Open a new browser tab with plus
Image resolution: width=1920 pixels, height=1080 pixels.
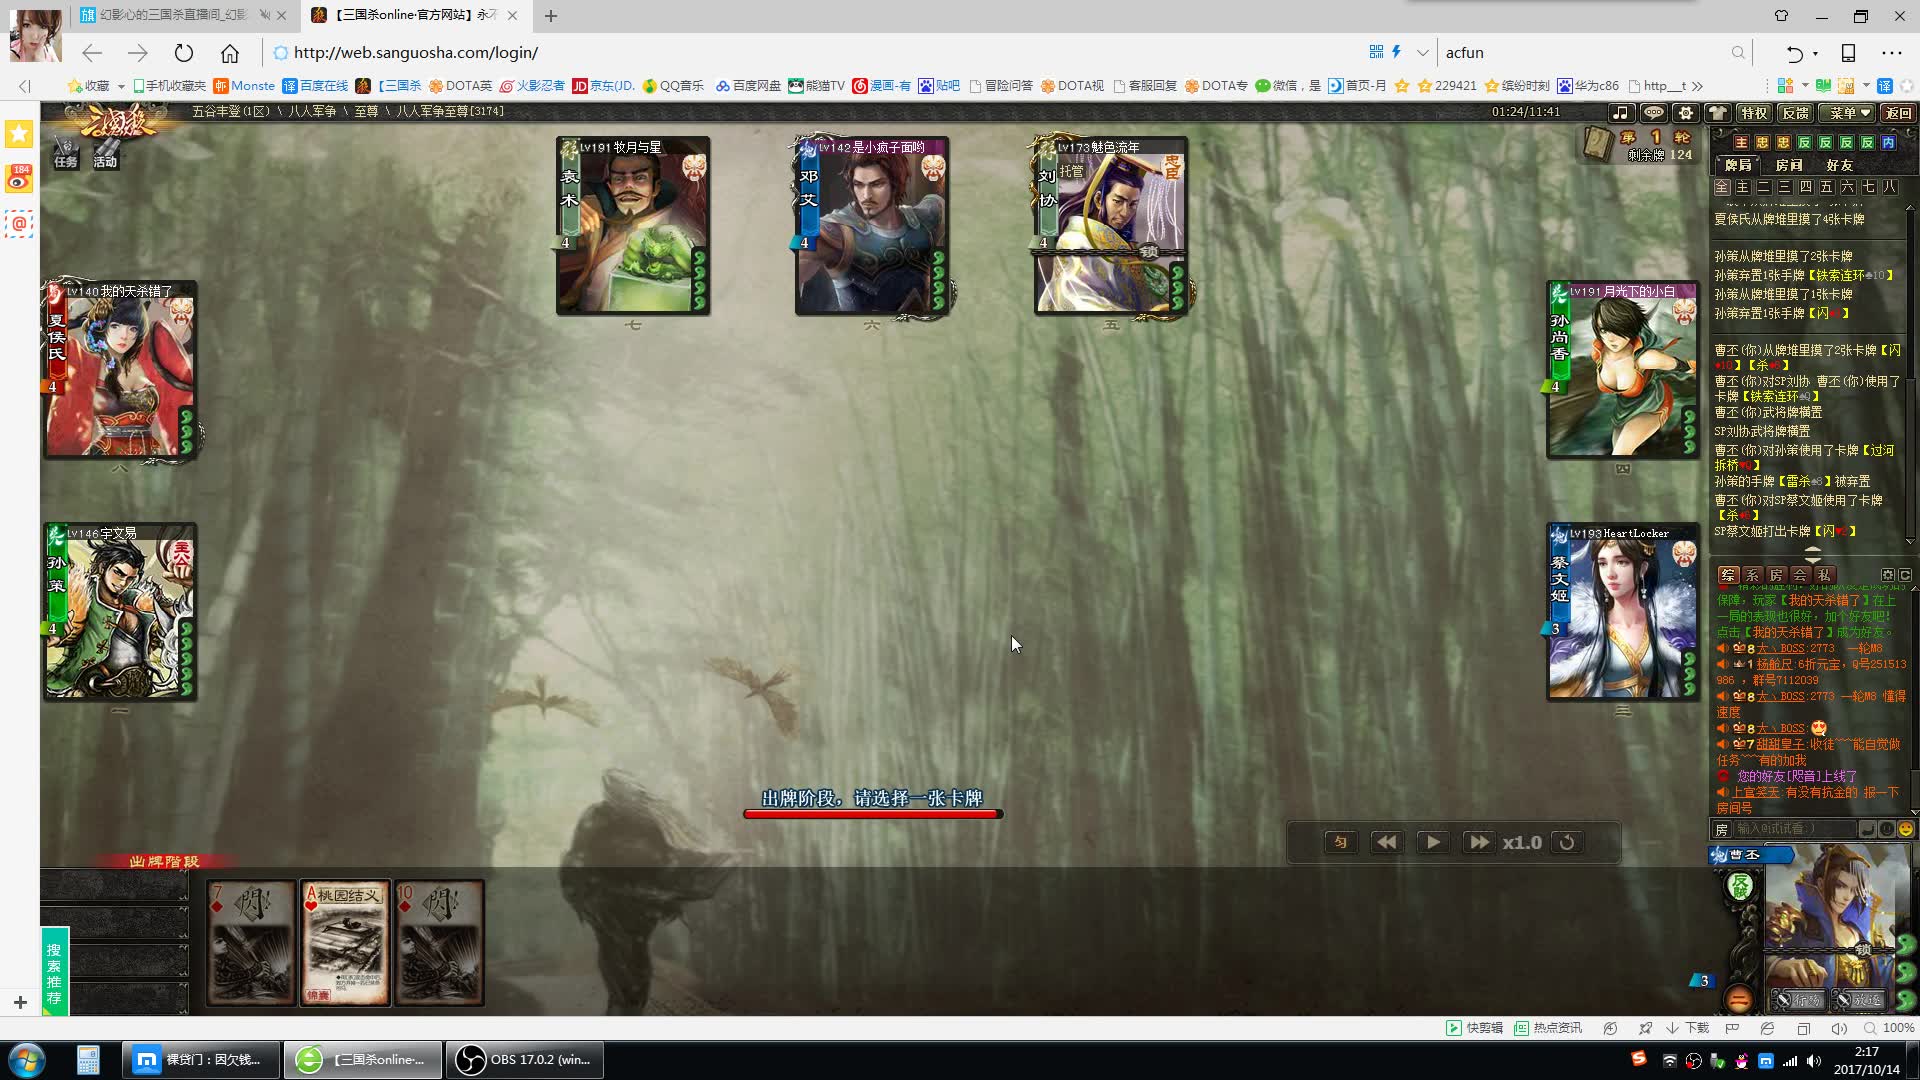tap(551, 16)
